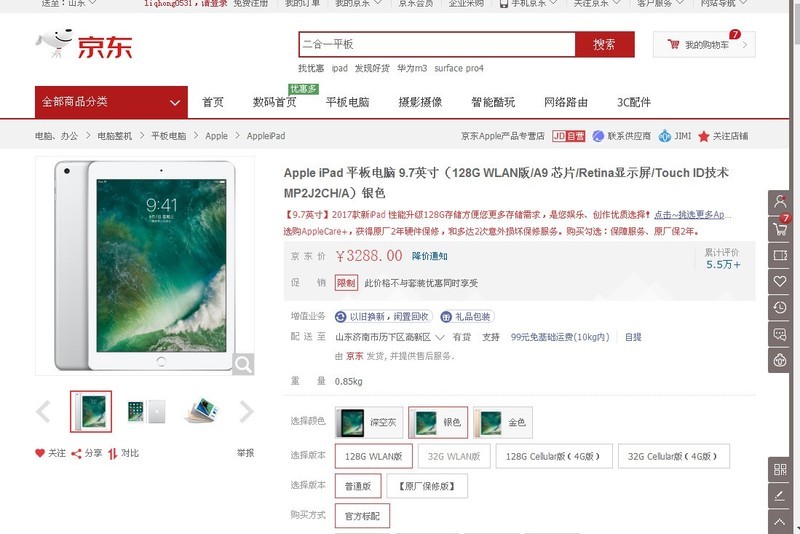Click the next thumbnail arrow
Viewport: 800px width, 534px height.
pos(246,412)
